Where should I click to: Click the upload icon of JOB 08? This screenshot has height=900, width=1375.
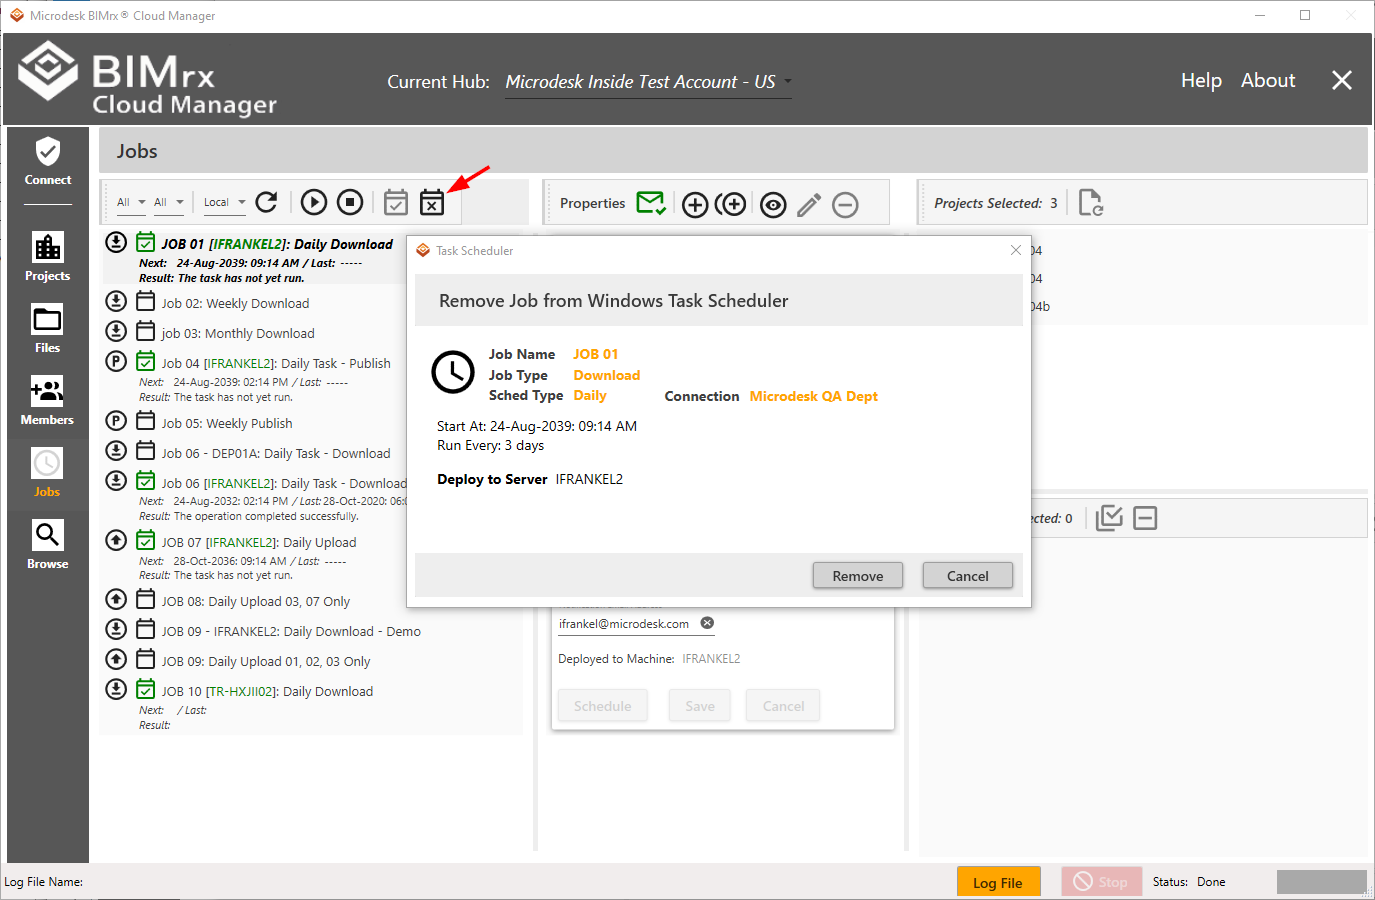(x=116, y=599)
